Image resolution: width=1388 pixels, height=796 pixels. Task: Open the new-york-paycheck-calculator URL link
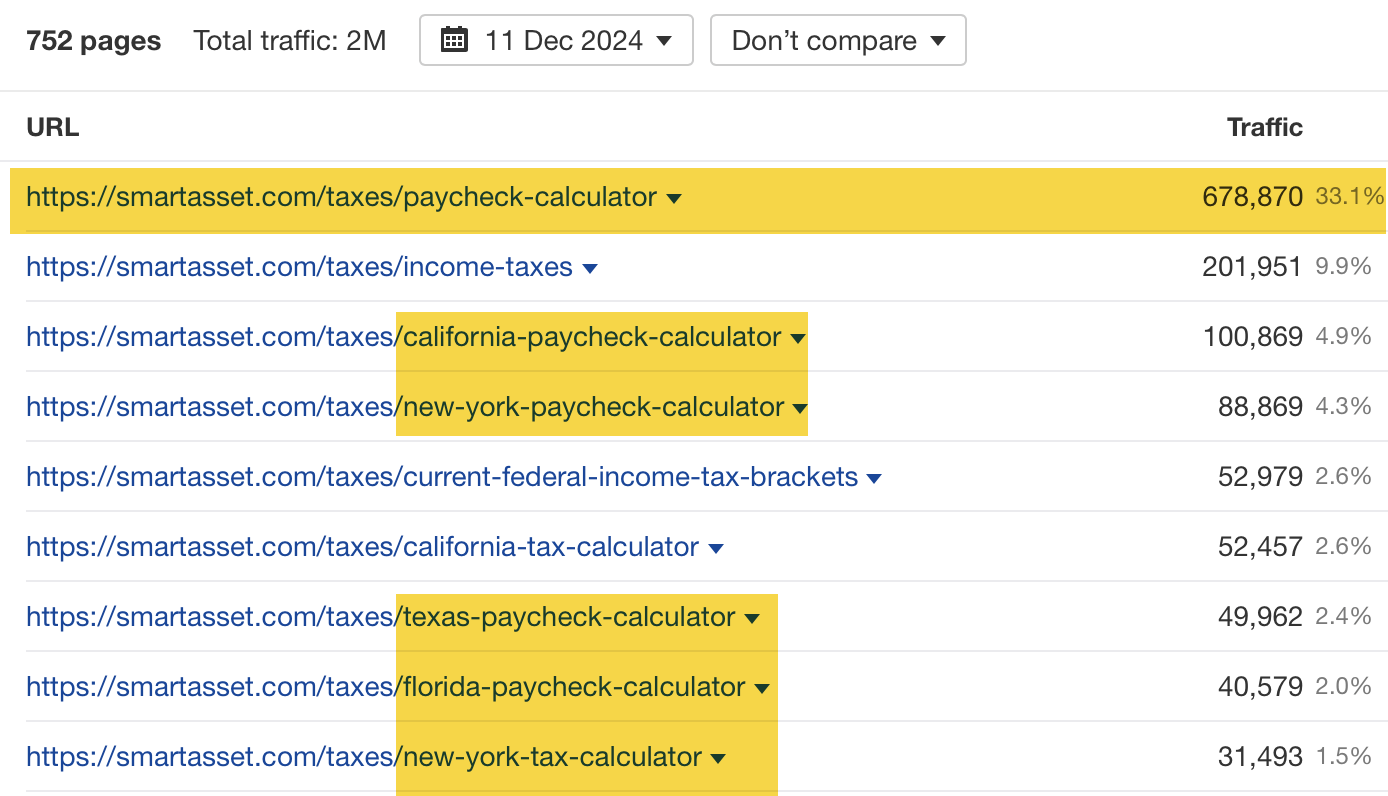tap(405, 407)
